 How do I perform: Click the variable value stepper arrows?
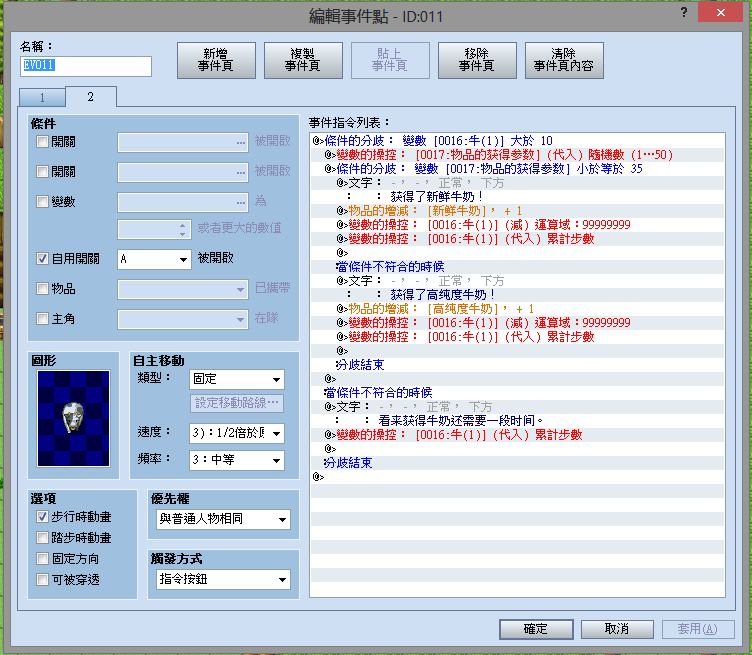182,230
